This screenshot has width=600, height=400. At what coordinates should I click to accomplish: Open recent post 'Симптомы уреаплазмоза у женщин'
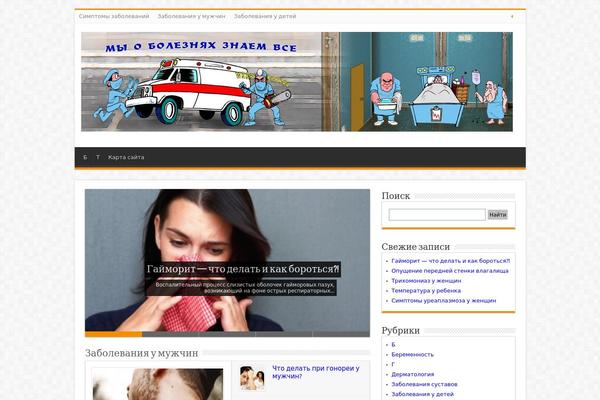[443, 300]
